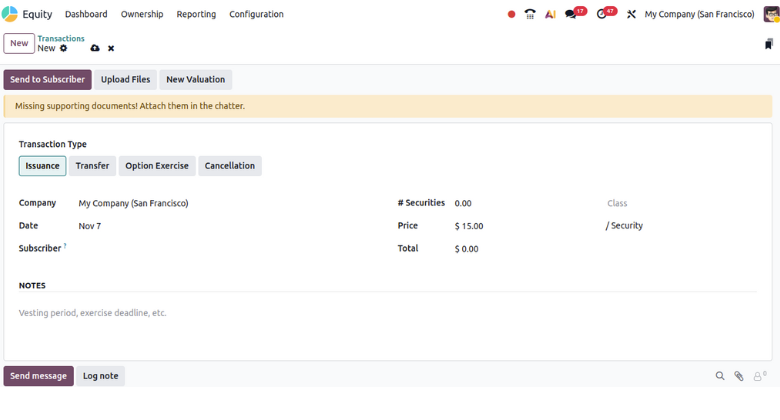Select the Transfer transaction type
The width and height of the screenshot is (780, 420).
click(92, 166)
